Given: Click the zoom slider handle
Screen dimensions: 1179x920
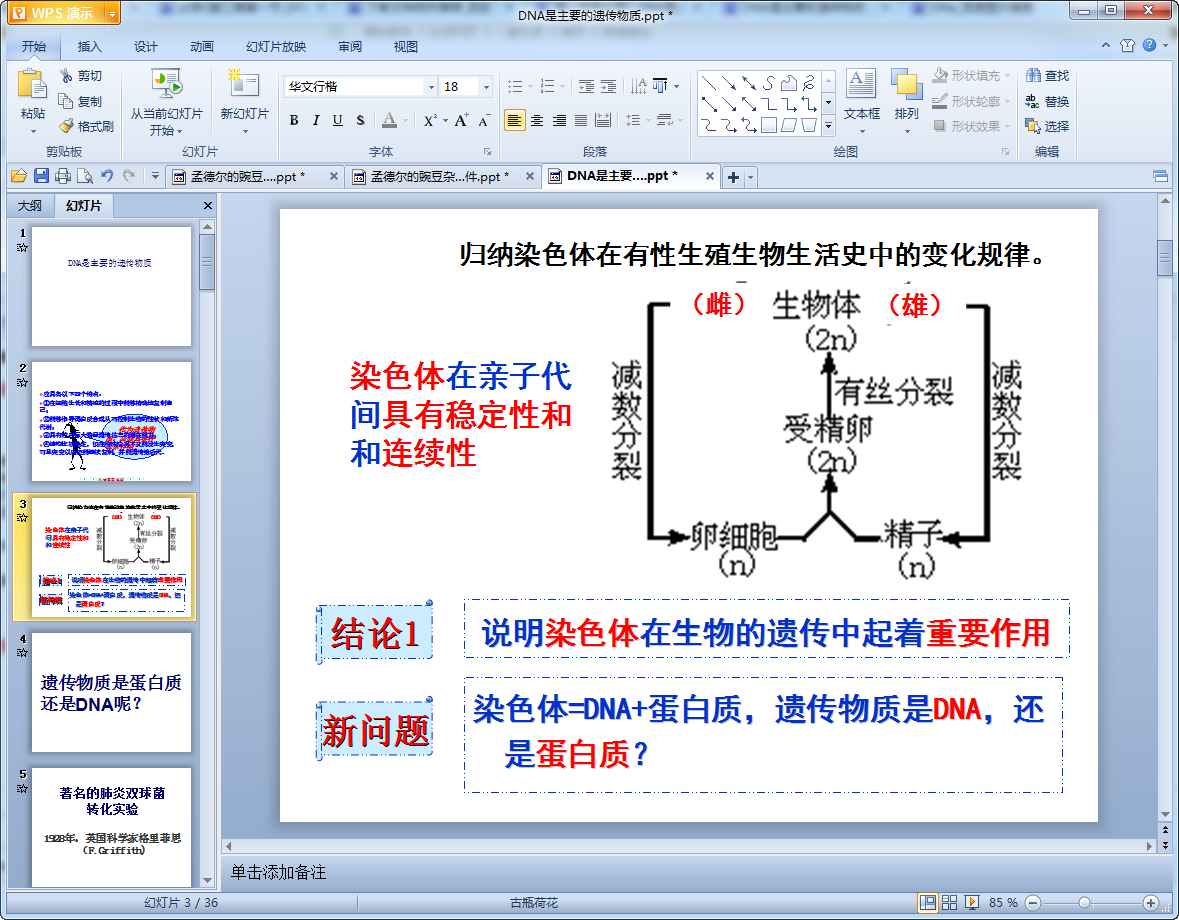Looking at the screenshot, I should click(x=1084, y=902).
